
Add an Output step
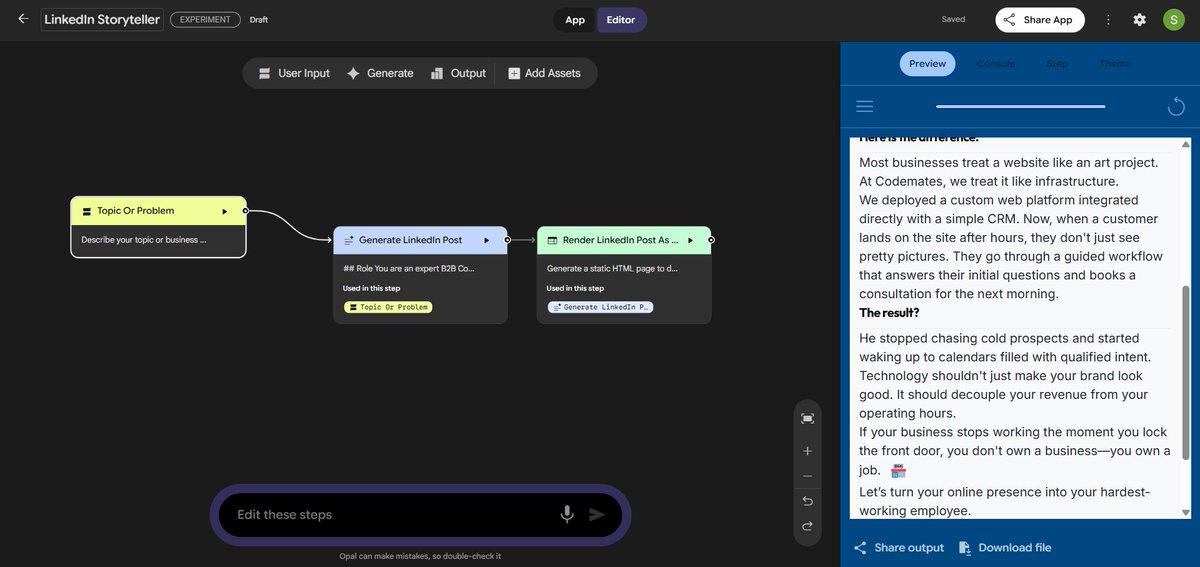point(458,73)
